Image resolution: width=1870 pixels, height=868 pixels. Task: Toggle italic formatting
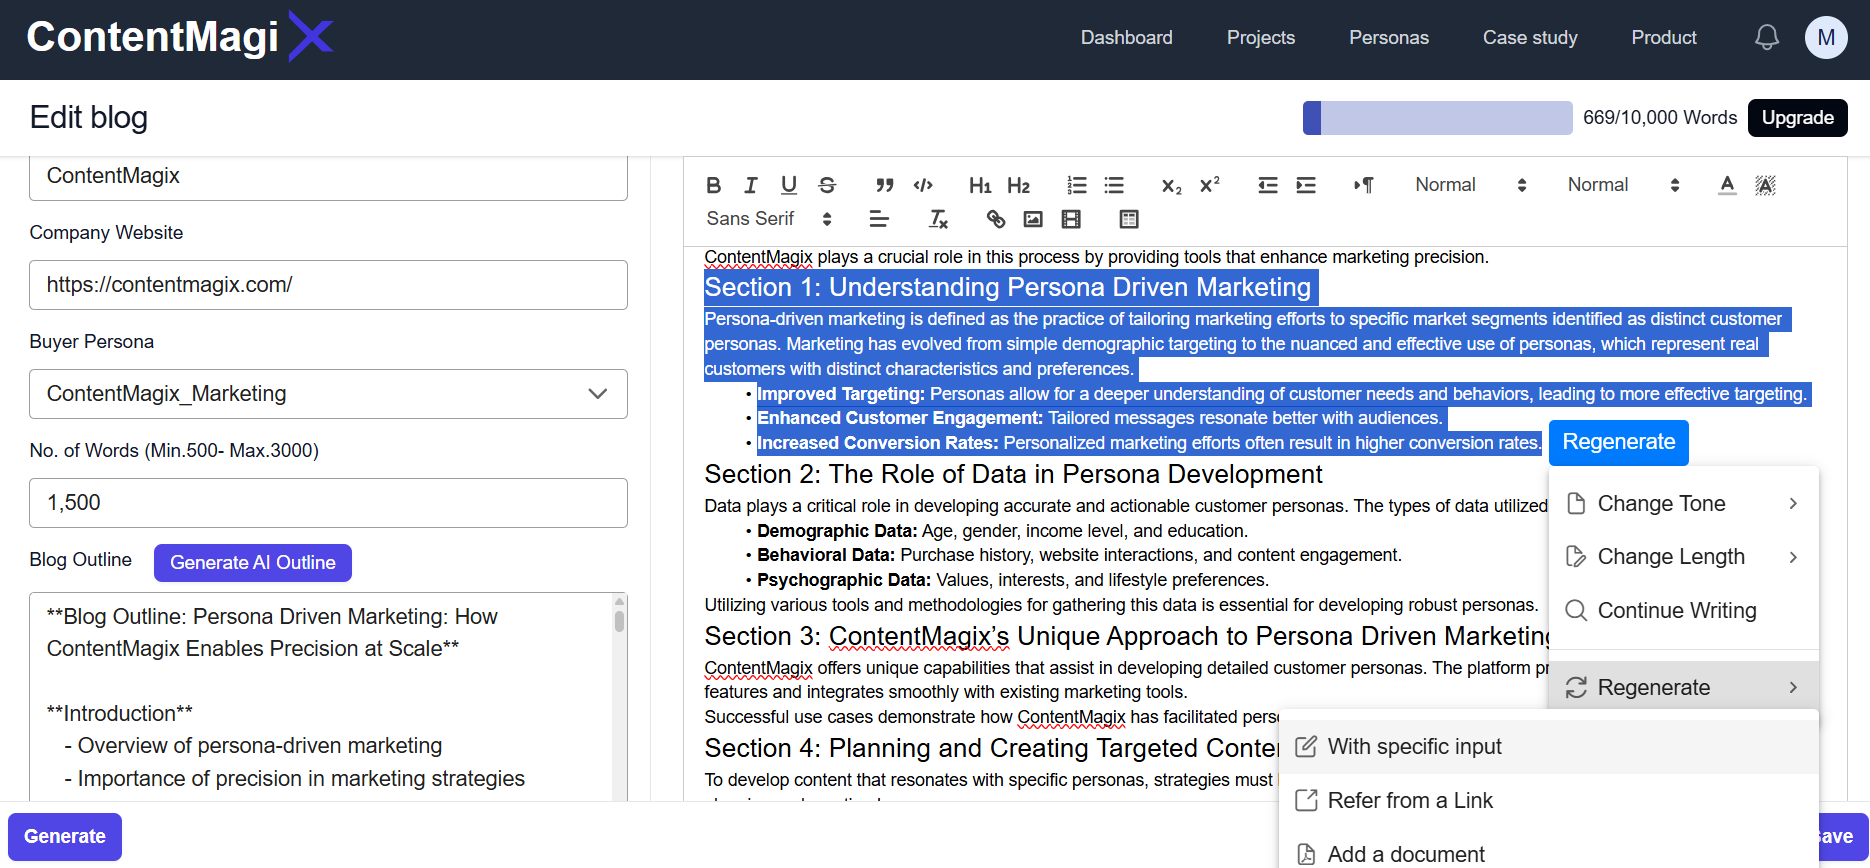click(x=750, y=185)
